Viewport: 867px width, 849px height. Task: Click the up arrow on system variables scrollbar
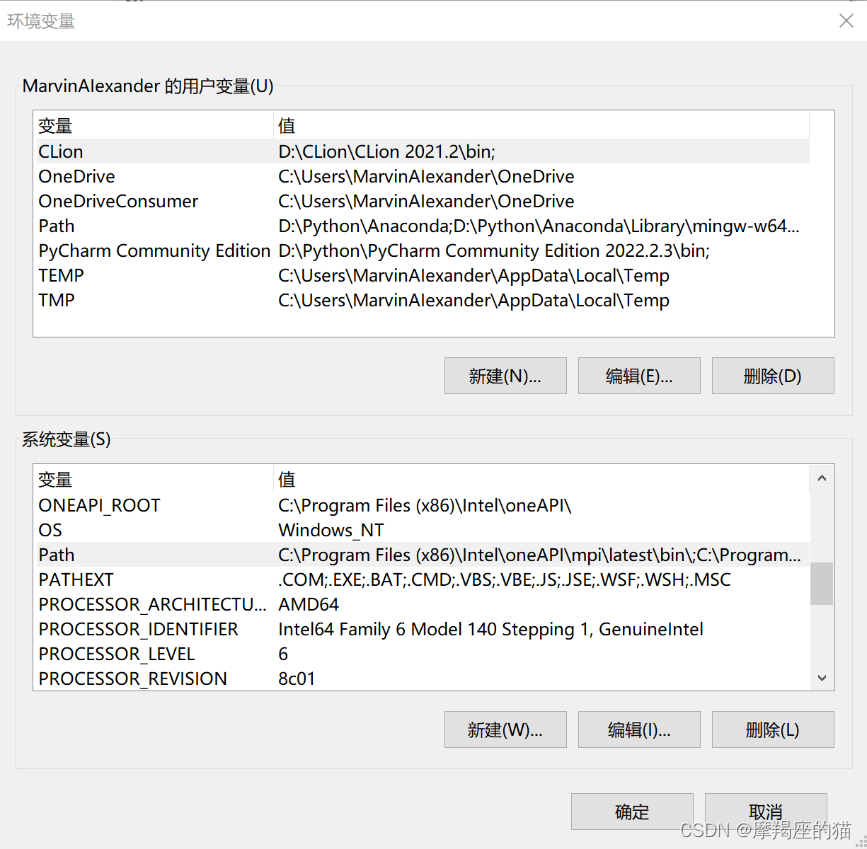[x=822, y=478]
